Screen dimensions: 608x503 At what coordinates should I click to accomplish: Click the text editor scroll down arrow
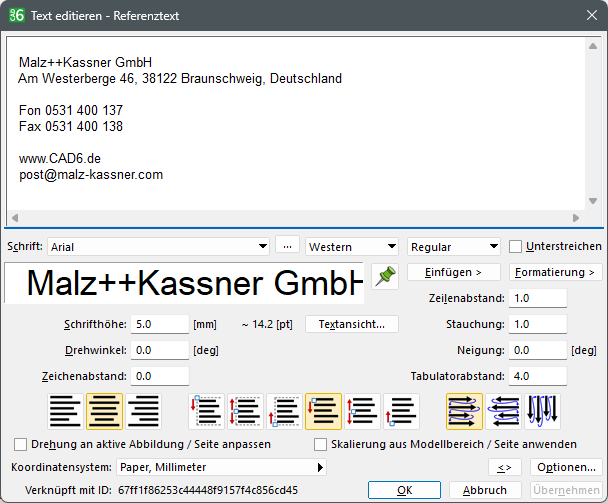coord(593,201)
